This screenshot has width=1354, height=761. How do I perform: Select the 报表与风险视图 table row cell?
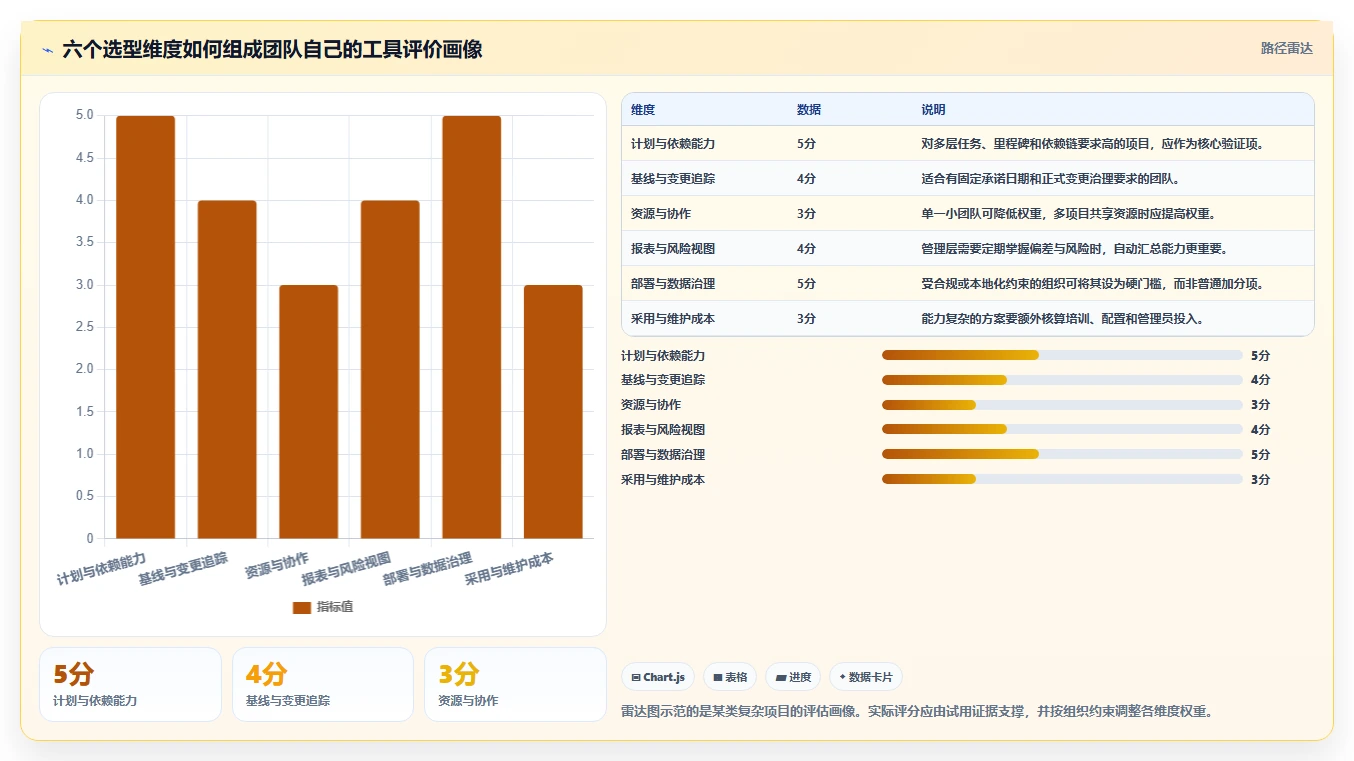coord(673,249)
